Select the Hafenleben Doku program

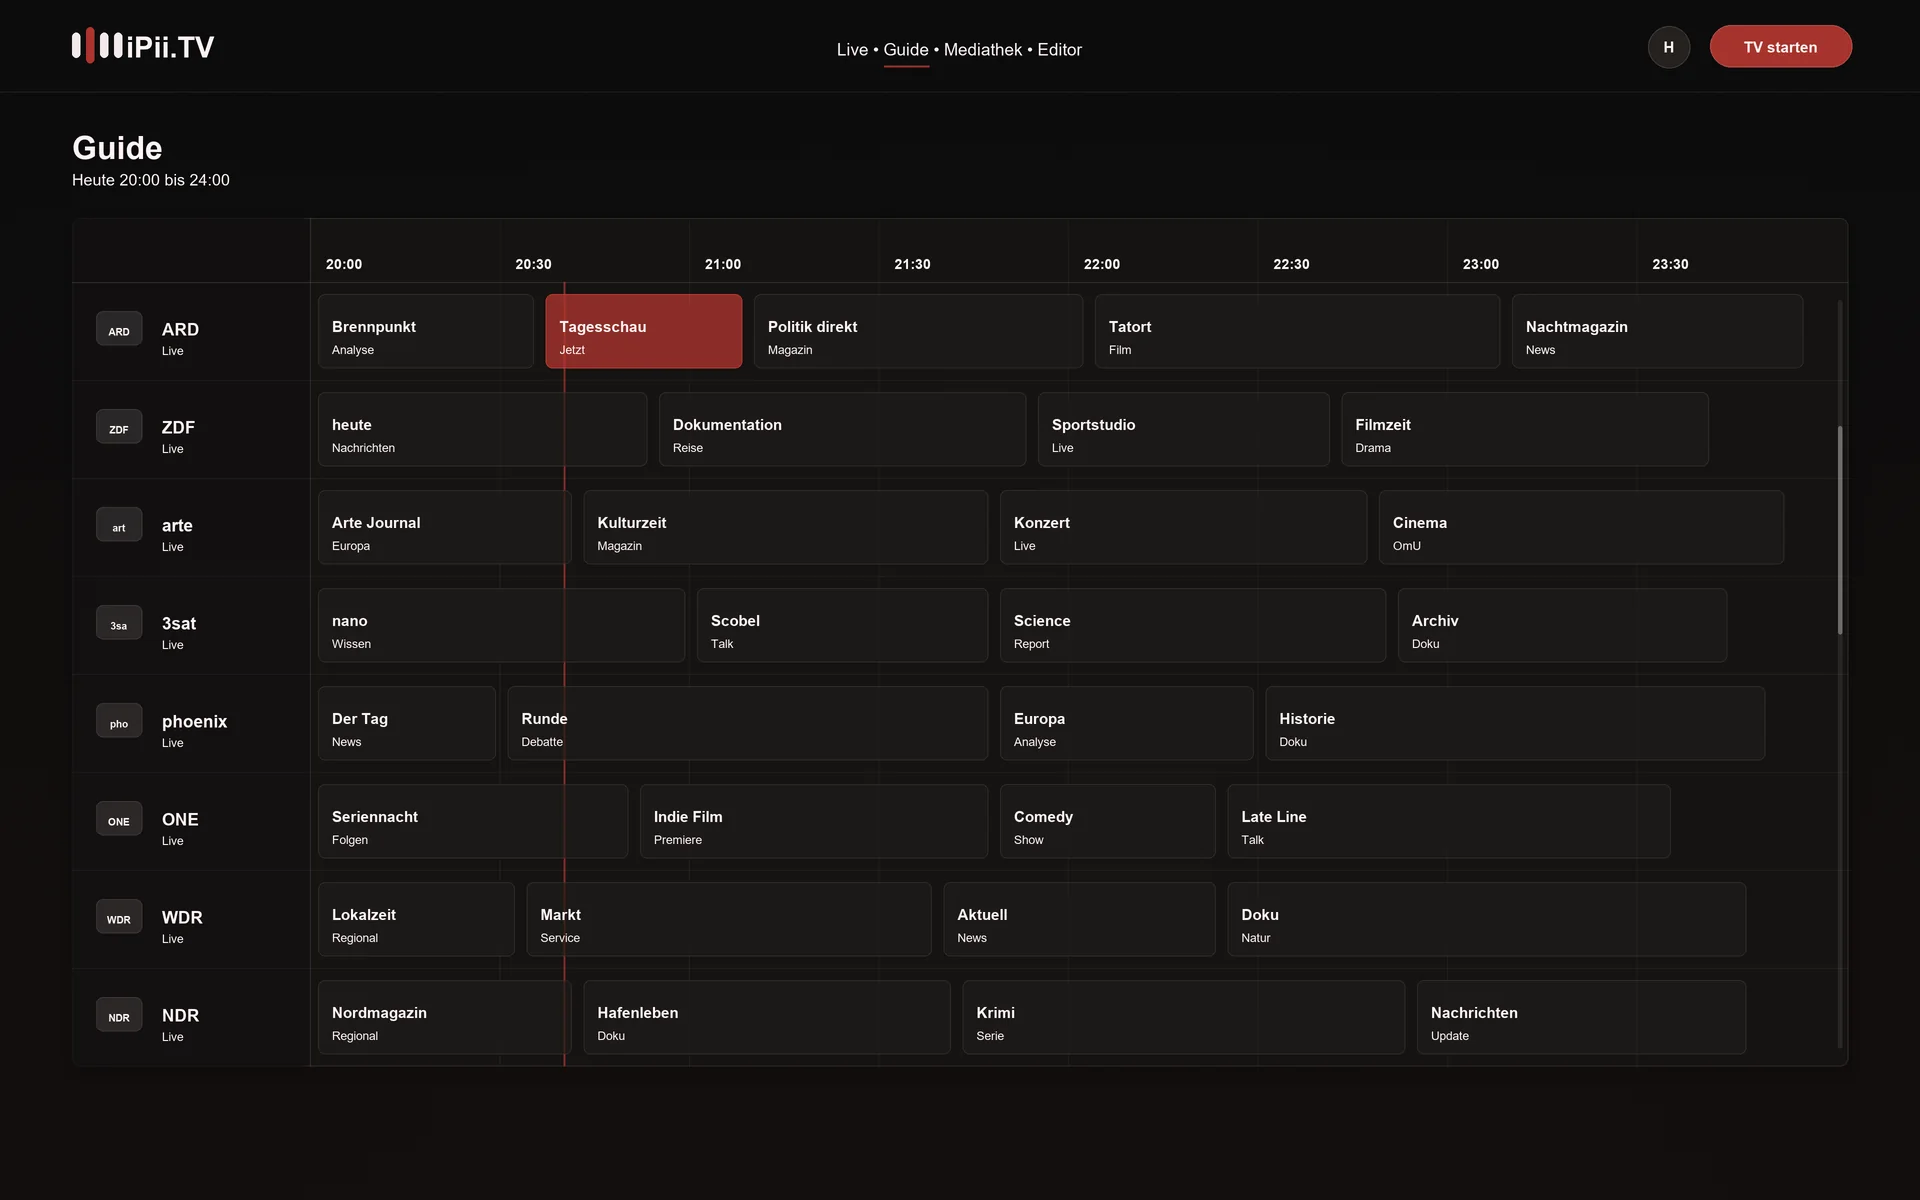[x=767, y=1017]
